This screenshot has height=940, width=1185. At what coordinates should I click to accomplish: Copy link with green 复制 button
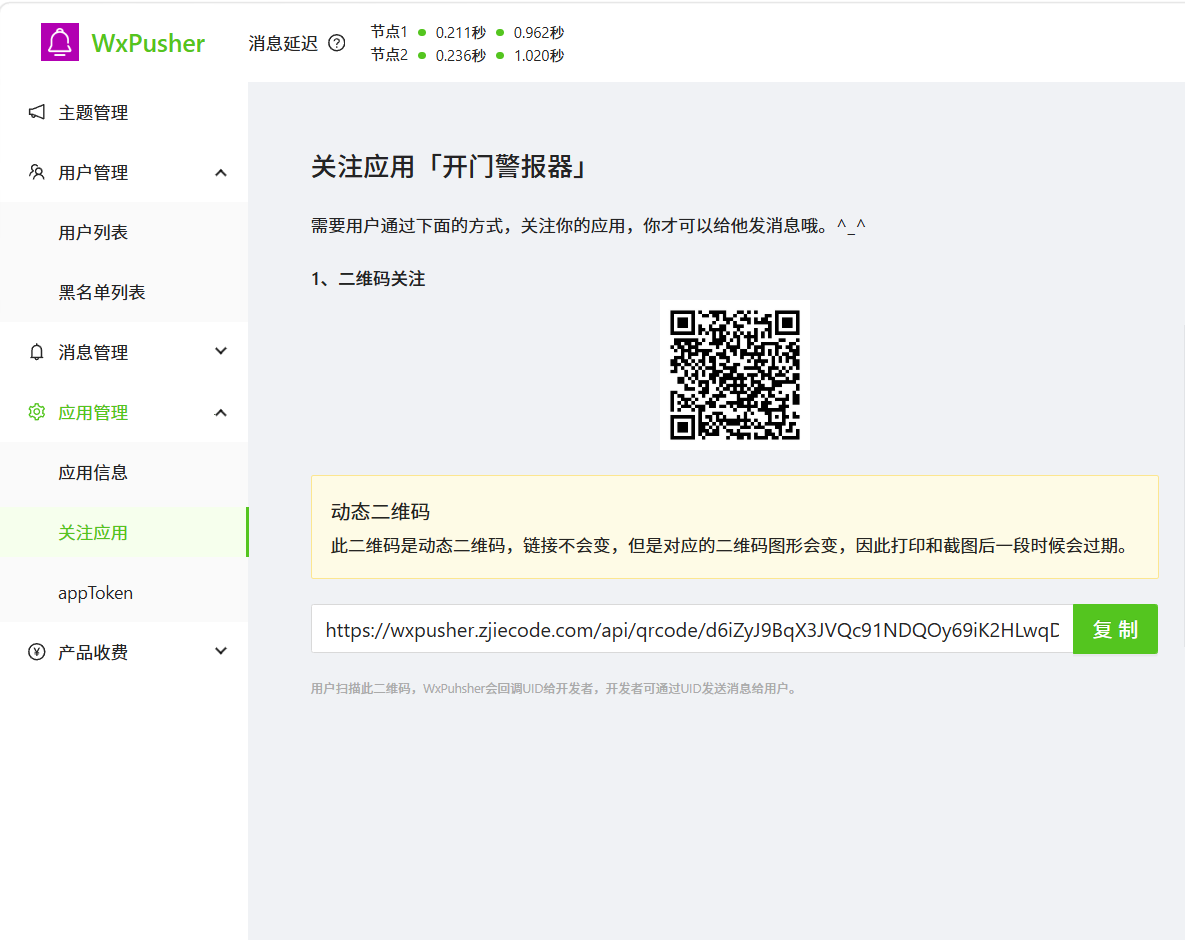[x=1115, y=629]
